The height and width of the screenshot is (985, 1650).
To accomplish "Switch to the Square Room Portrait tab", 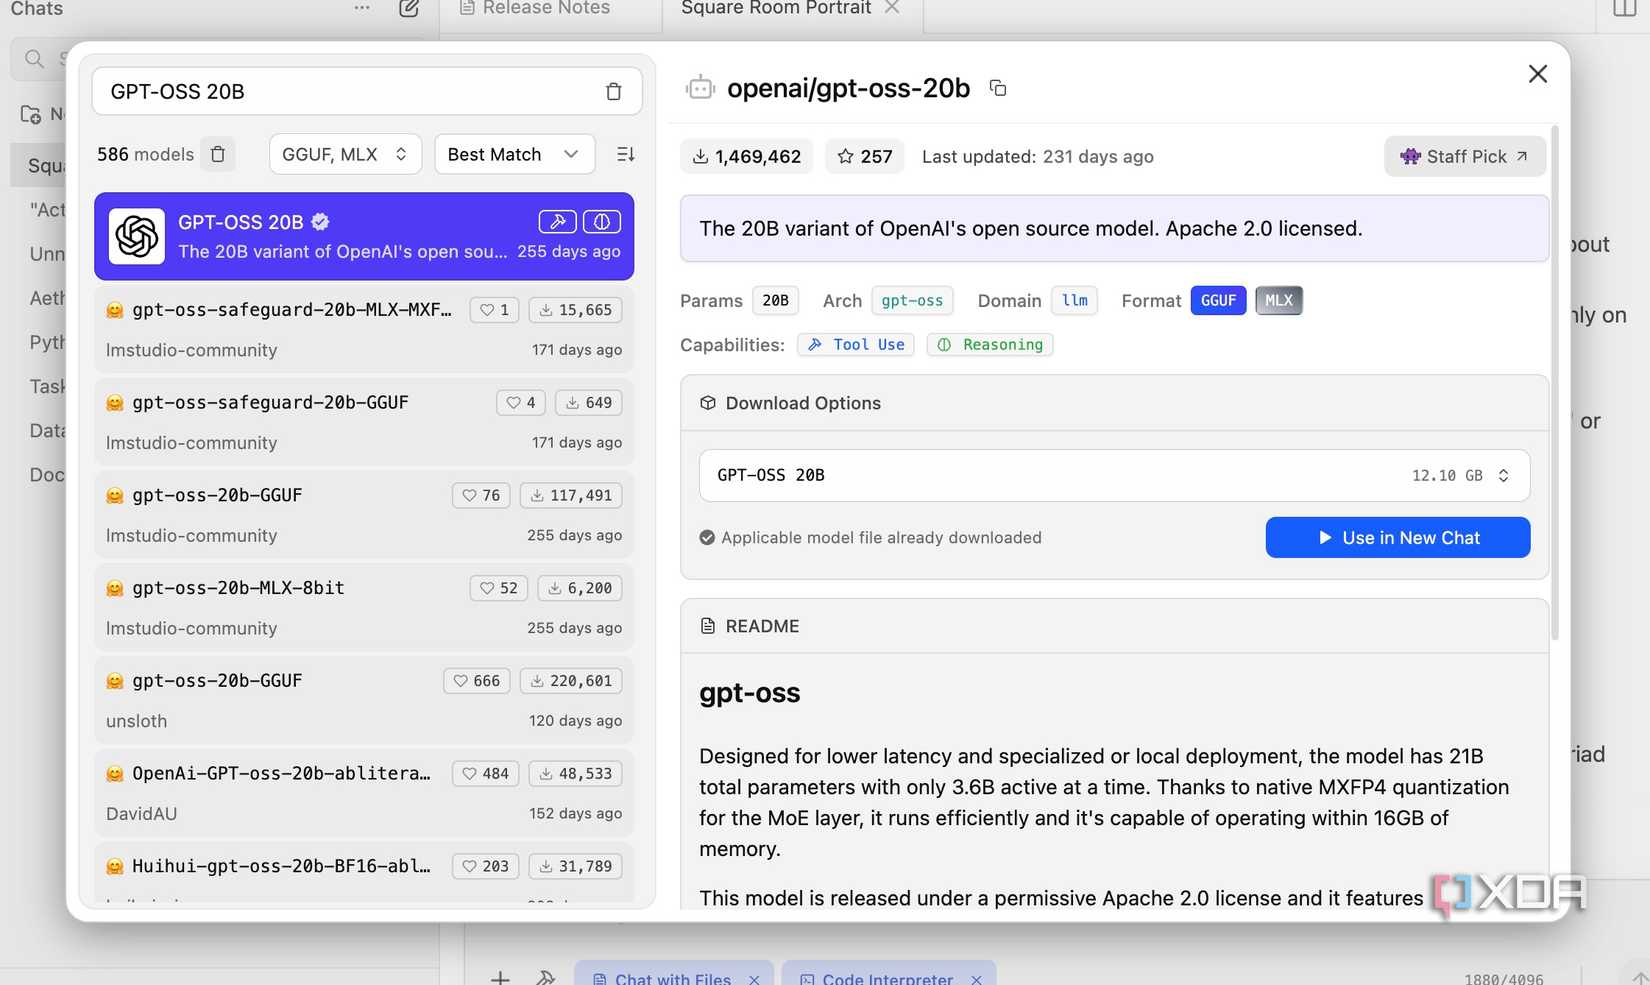I will 776,8.
